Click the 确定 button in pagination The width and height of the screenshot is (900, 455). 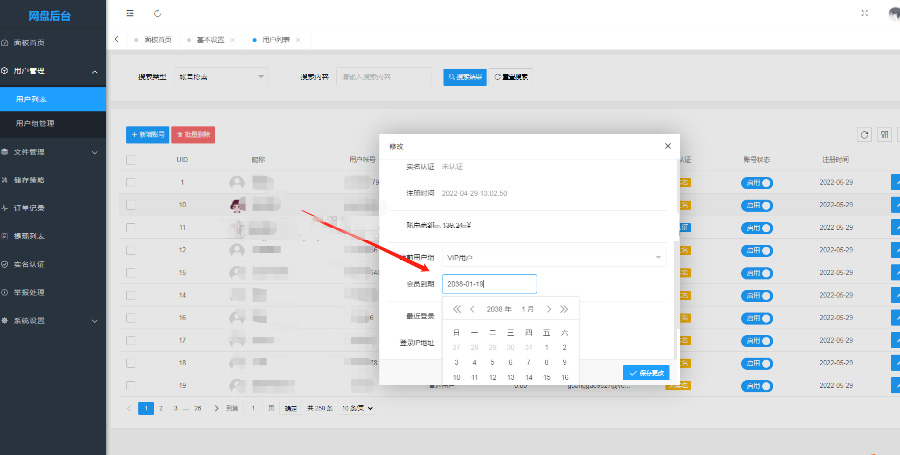[291, 409]
